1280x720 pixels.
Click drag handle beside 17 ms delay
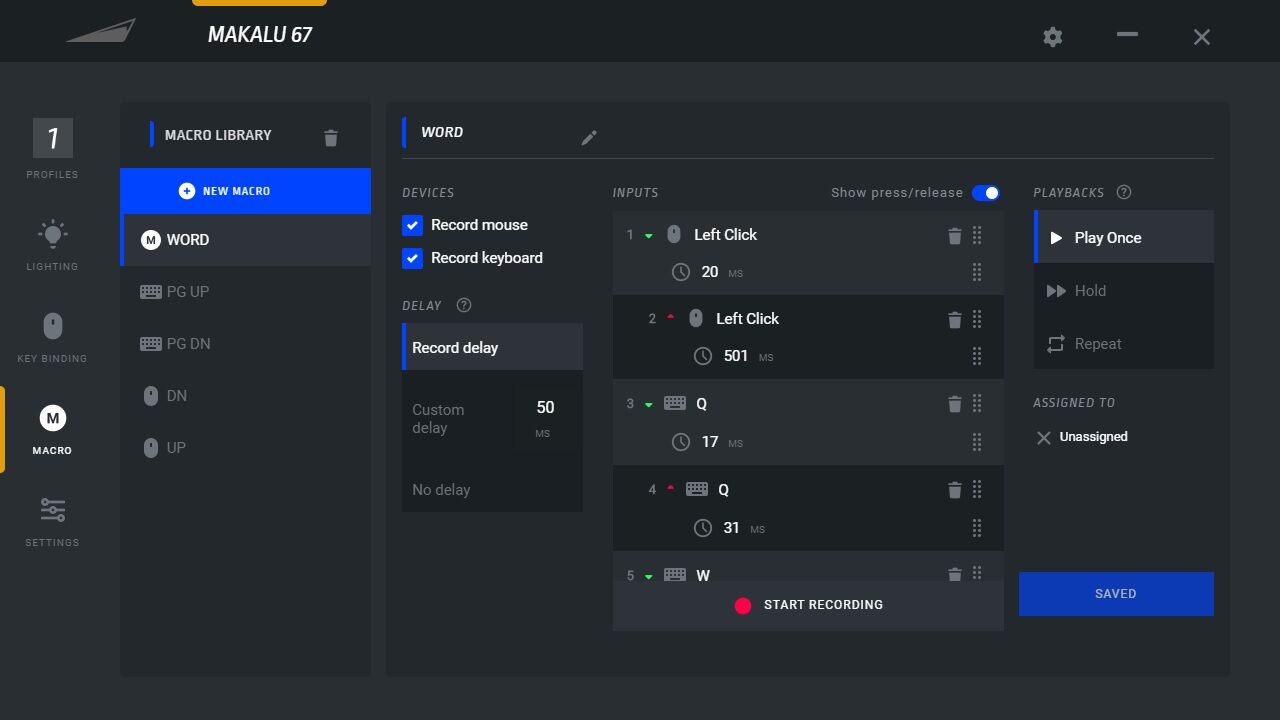(977, 442)
